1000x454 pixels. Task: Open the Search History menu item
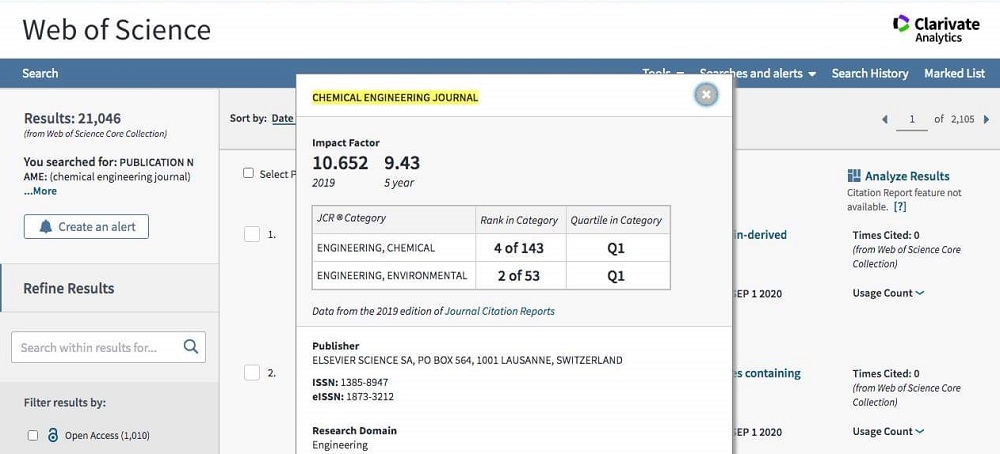(x=869, y=73)
